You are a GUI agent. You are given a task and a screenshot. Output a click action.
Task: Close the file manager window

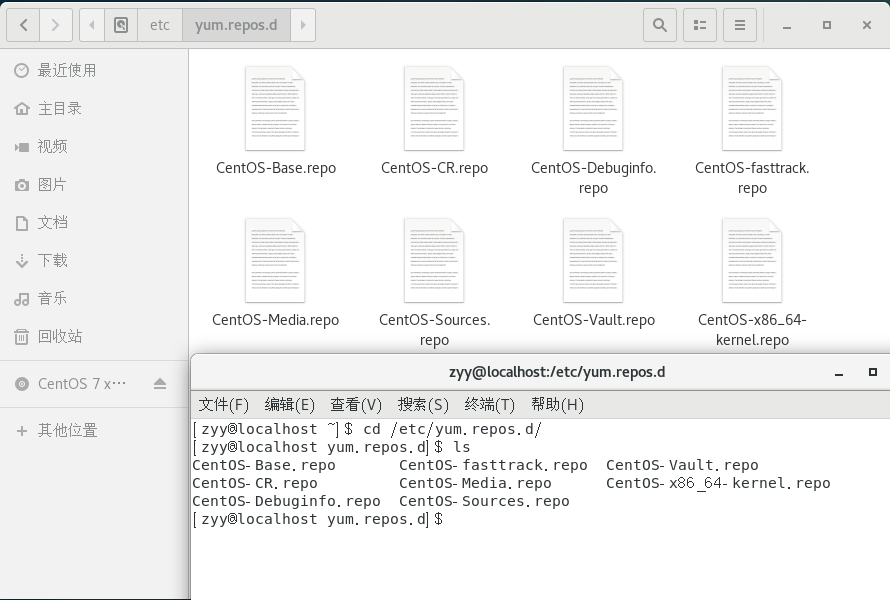pos(867,25)
